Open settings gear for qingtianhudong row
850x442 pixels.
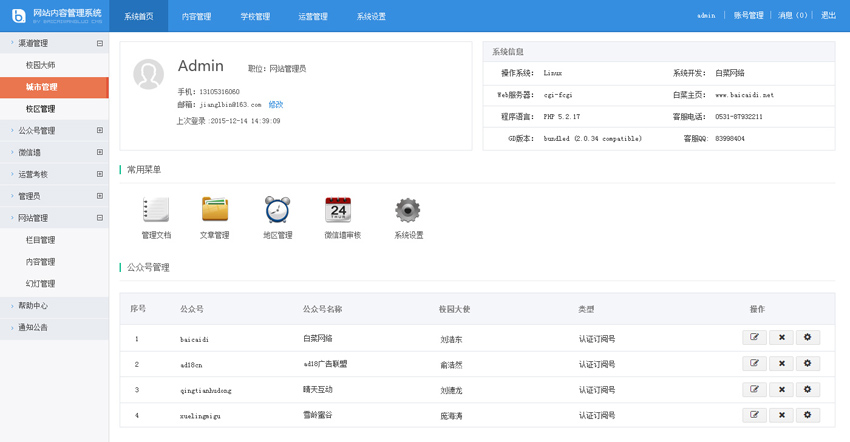808,390
